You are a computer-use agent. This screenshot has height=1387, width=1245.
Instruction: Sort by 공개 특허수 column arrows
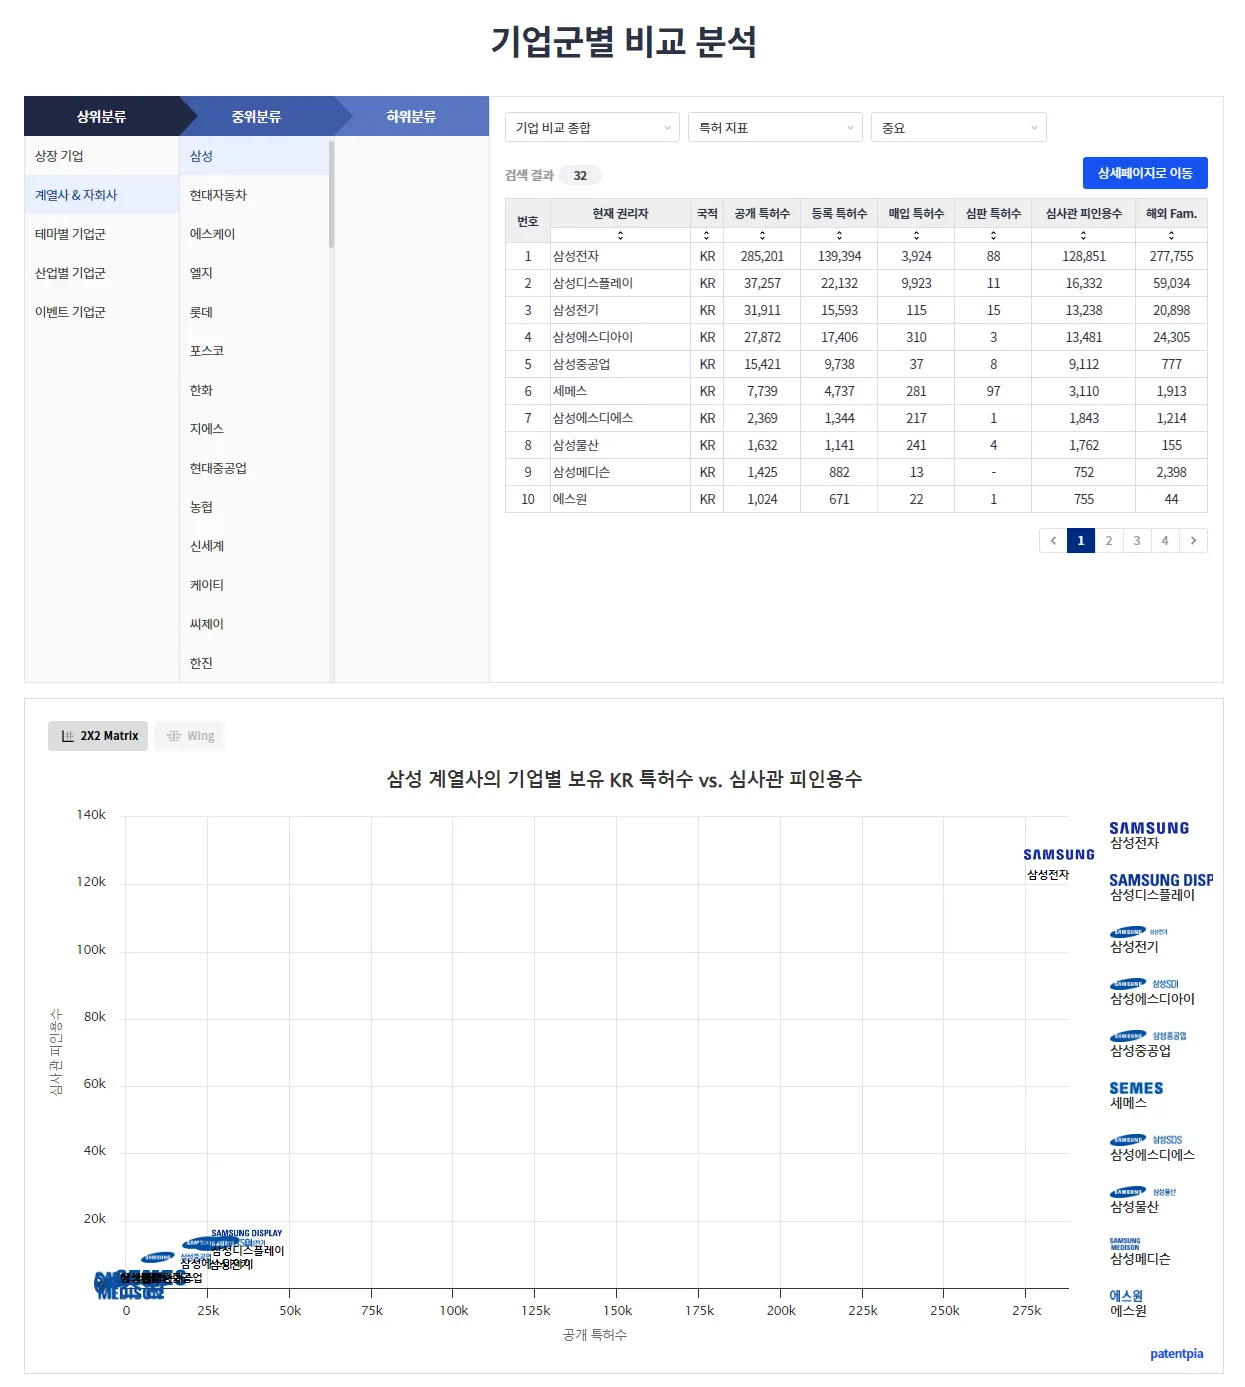click(762, 235)
